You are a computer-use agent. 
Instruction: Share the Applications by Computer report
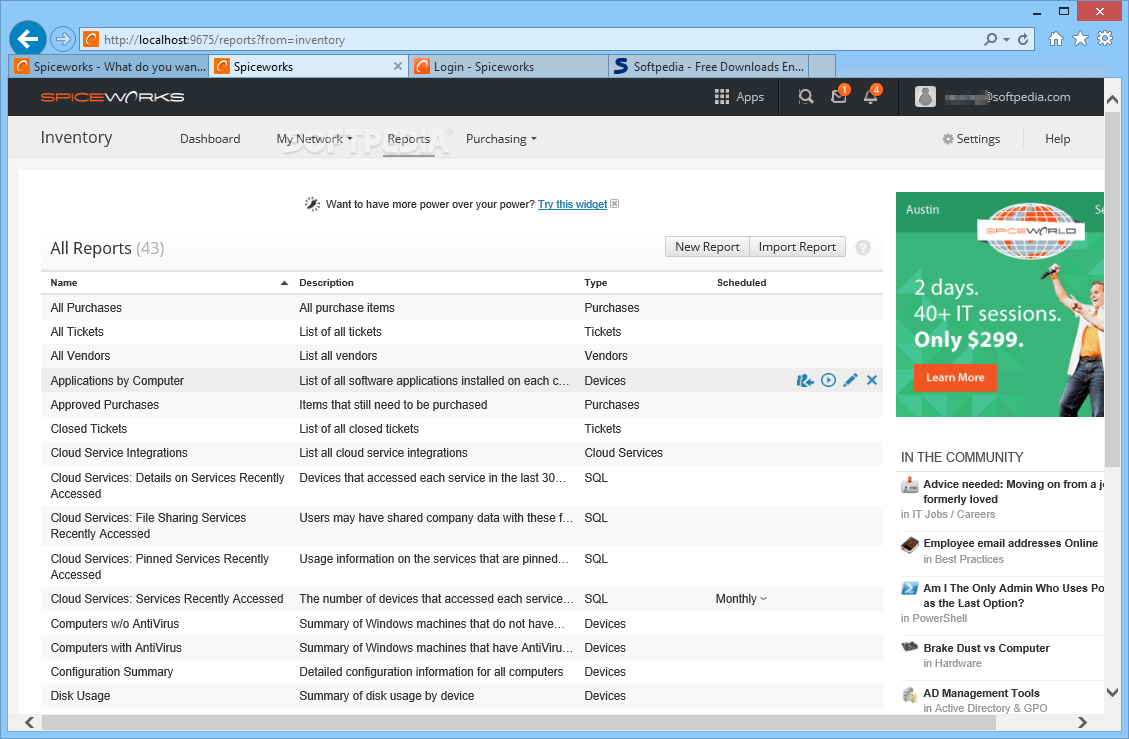tap(805, 380)
